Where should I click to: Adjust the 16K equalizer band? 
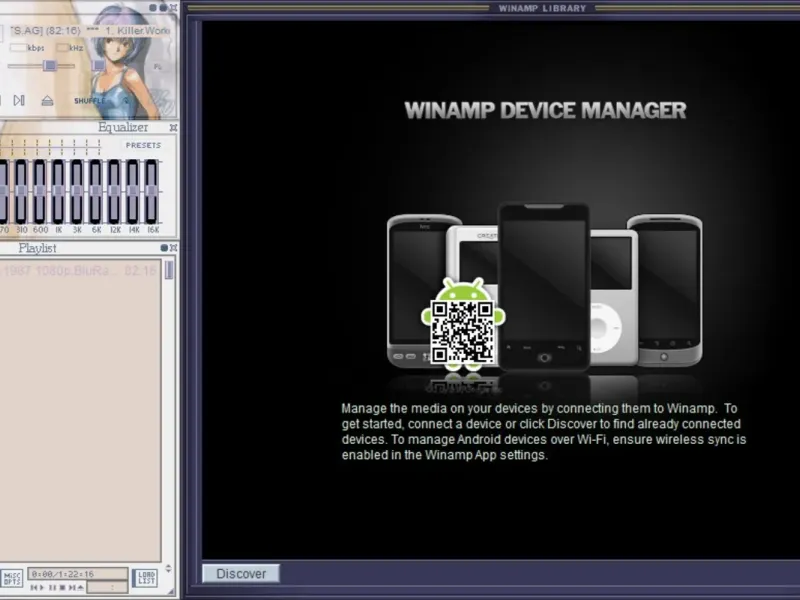coord(151,191)
